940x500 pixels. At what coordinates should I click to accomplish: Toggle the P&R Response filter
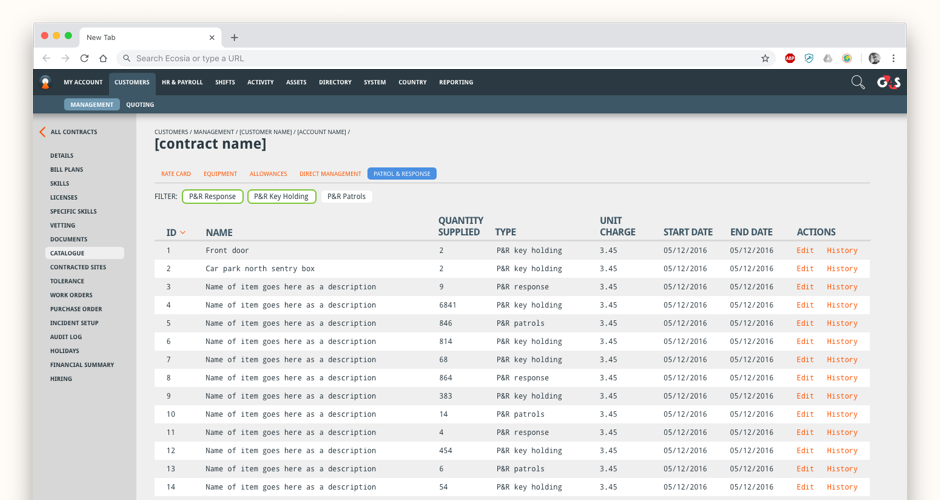click(212, 197)
